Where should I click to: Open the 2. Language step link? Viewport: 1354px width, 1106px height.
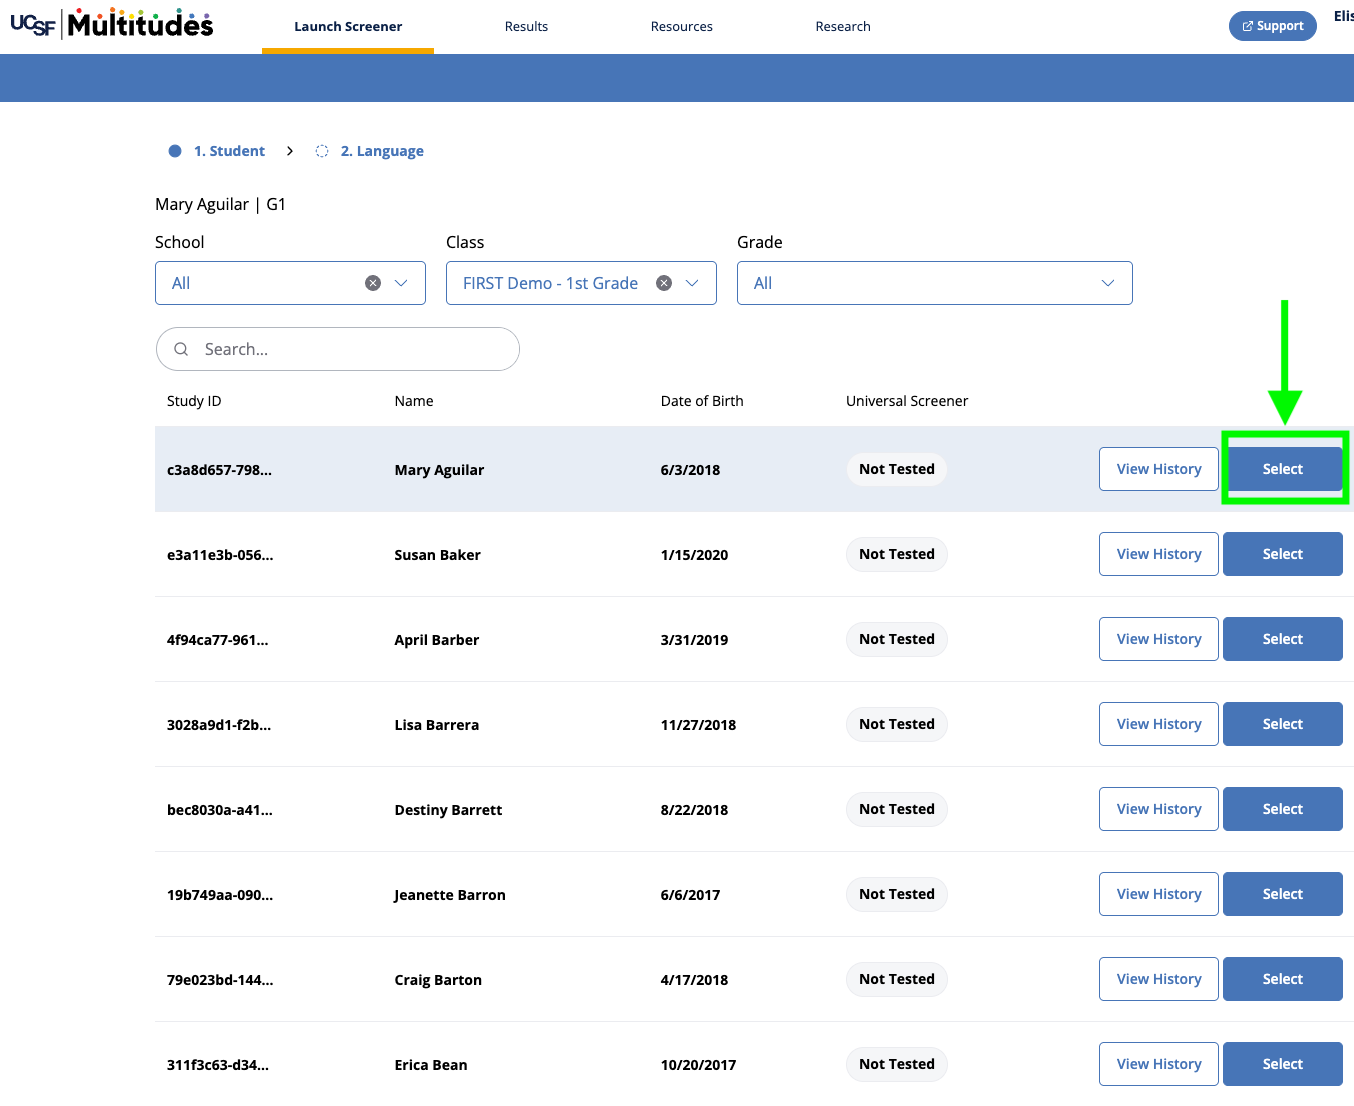pos(382,151)
